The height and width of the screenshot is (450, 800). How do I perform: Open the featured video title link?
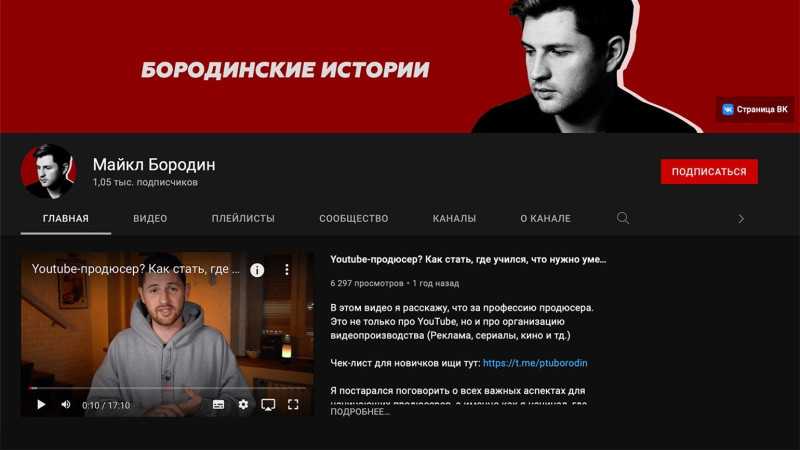(468, 259)
